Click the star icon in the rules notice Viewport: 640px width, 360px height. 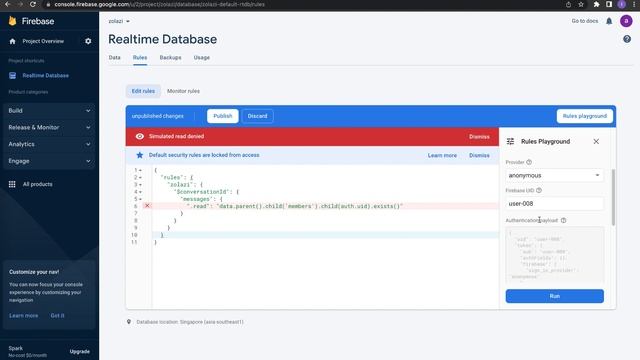click(x=140, y=155)
